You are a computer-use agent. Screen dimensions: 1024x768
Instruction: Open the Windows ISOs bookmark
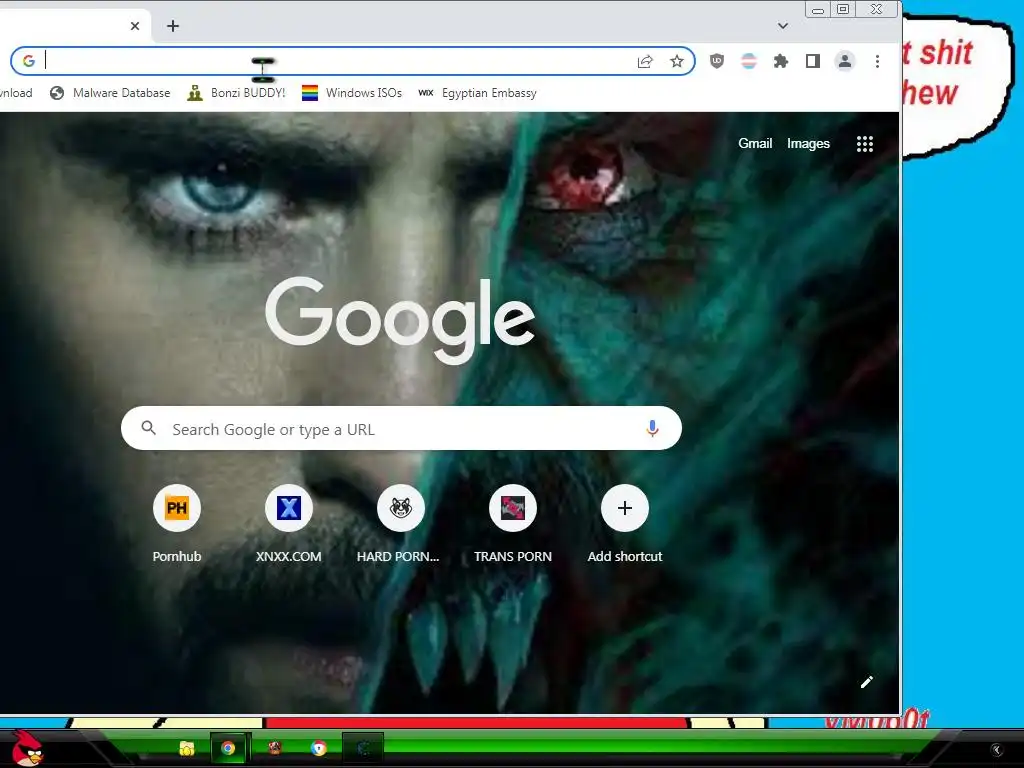[351, 93]
